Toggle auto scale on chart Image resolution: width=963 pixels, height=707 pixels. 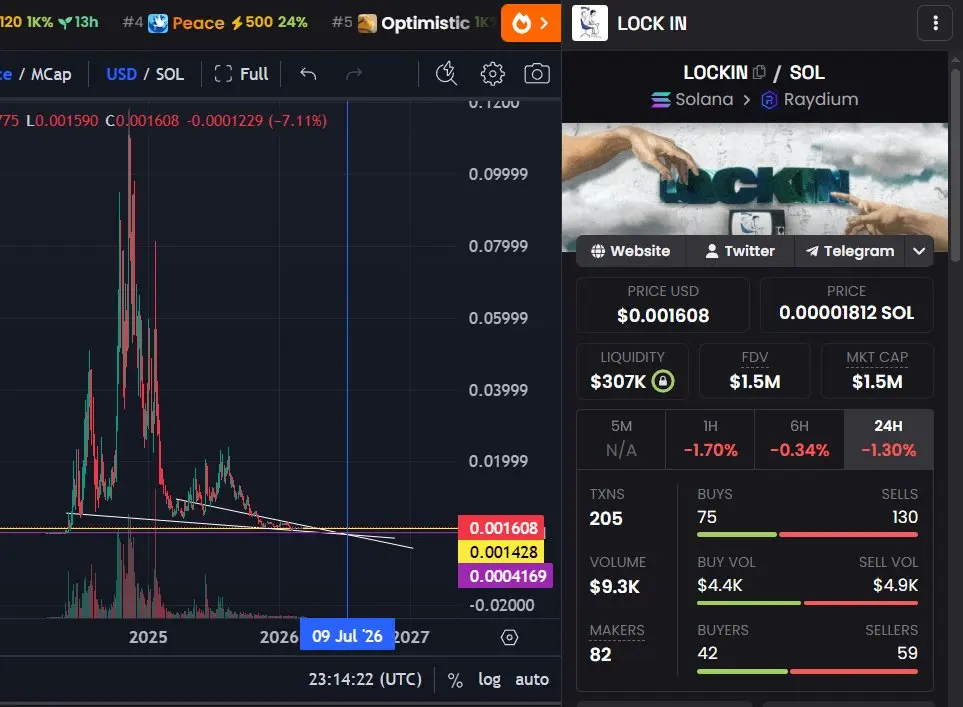pyautogui.click(x=532, y=679)
